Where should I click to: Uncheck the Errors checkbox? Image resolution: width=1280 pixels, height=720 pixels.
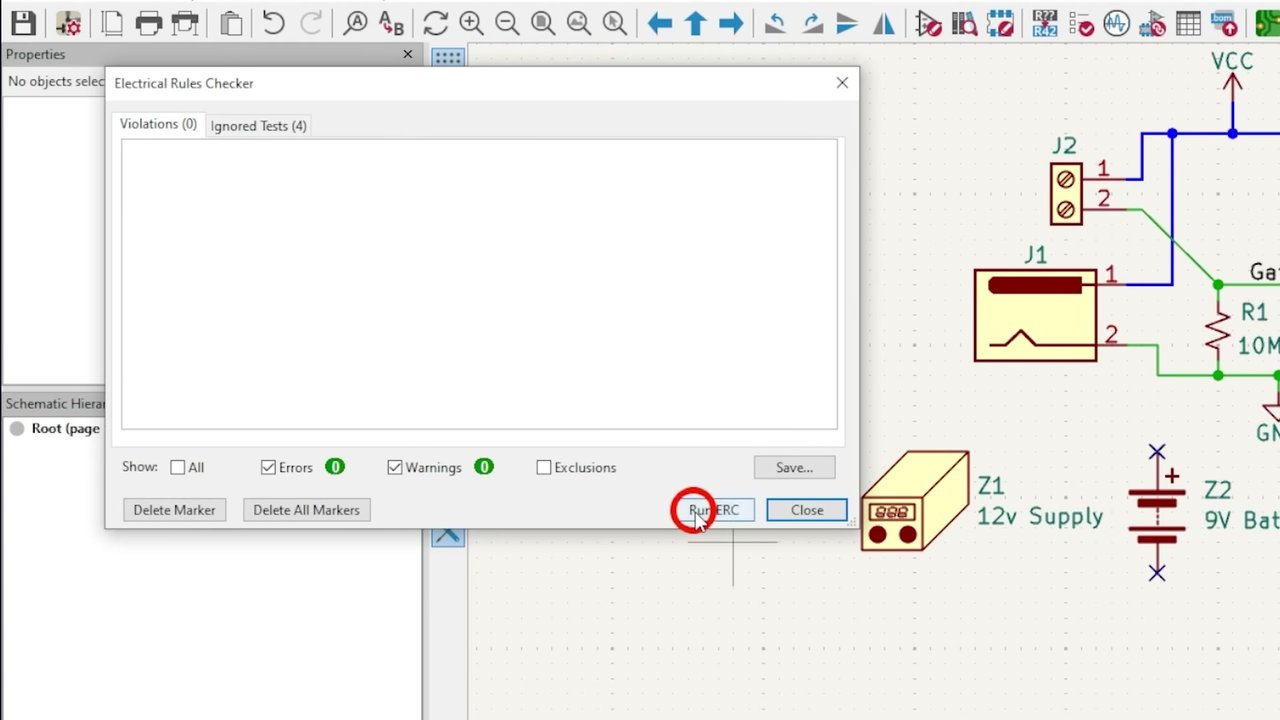(268, 467)
